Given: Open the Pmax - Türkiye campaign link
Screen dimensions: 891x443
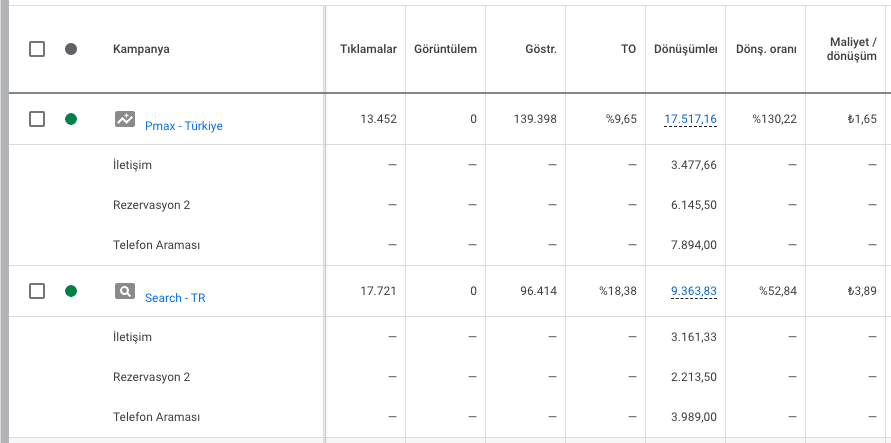Looking at the screenshot, I should (184, 126).
